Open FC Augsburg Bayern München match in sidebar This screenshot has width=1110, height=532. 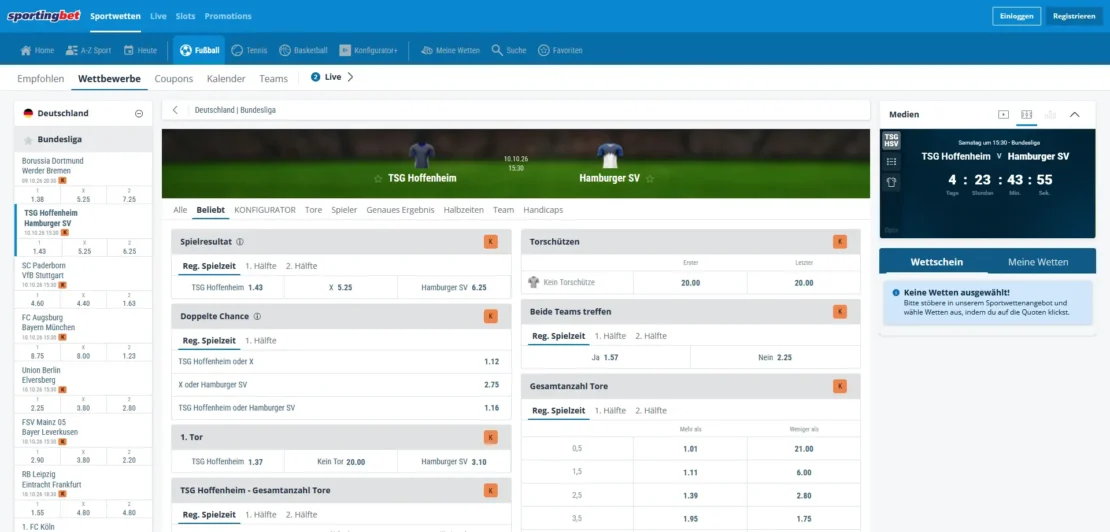pos(83,328)
